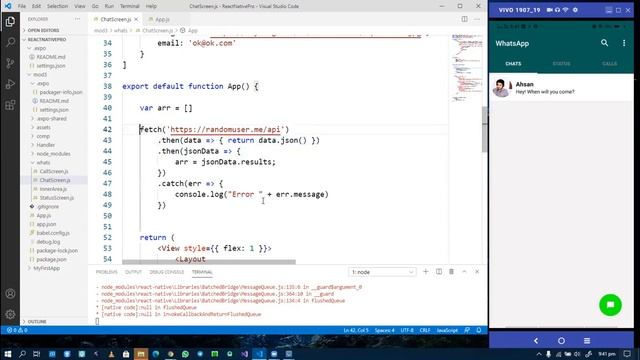Collapse the REACTNATIVEPRO section
The height and width of the screenshot is (360, 640).
(47, 39)
